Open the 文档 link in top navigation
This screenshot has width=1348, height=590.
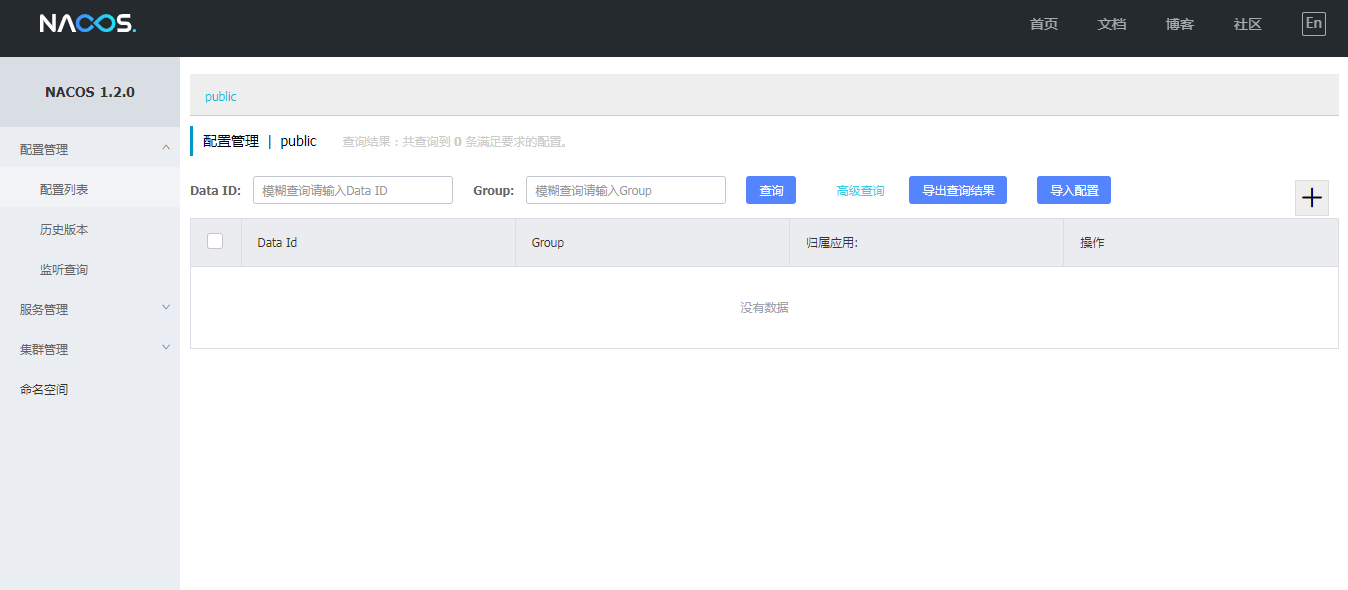point(1111,24)
